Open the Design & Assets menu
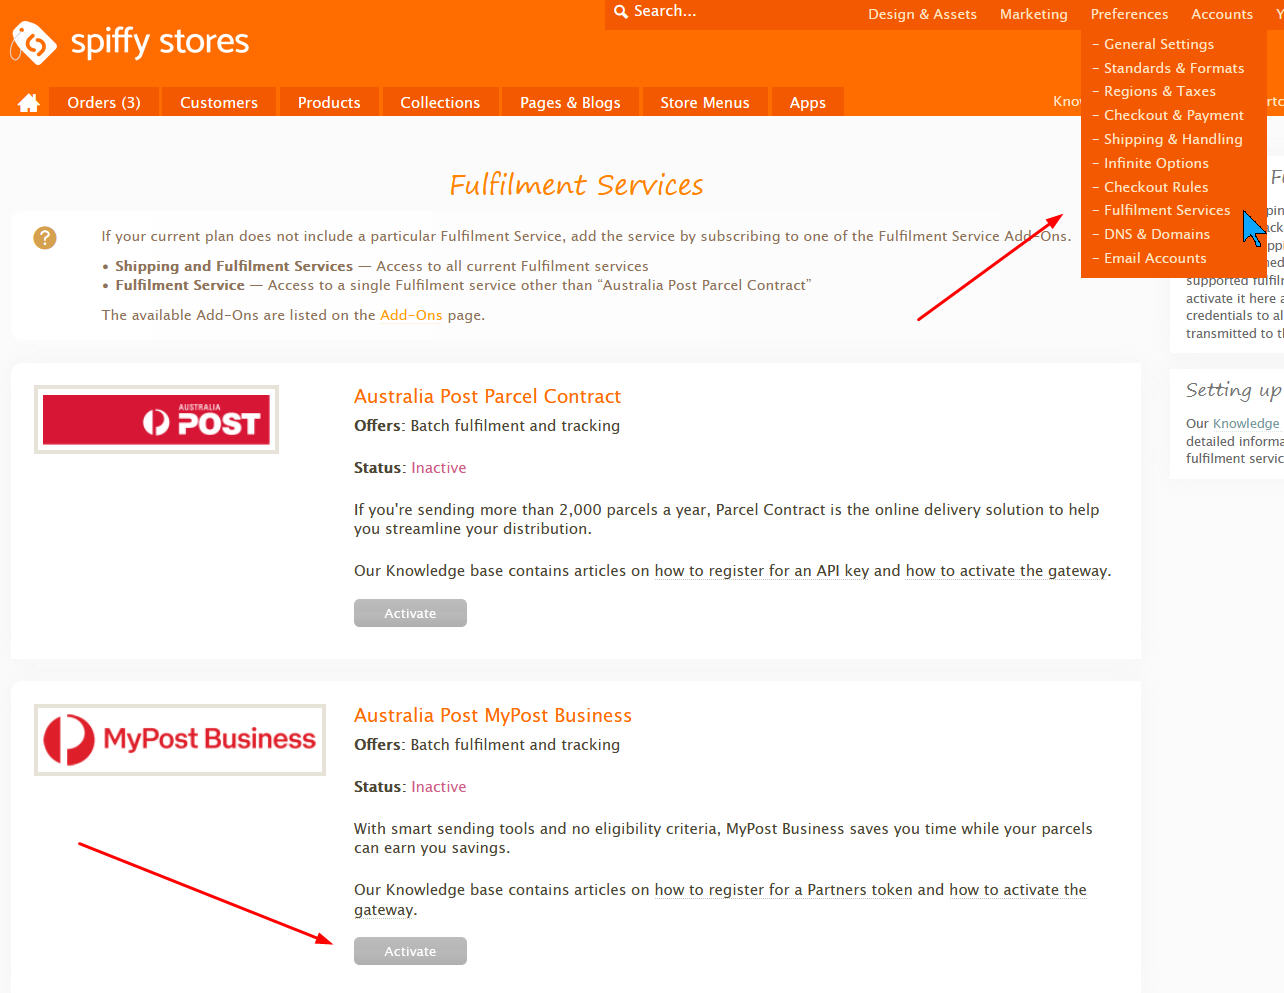Image resolution: width=1284 pixels, height=993 pixels. pos(922,14)
